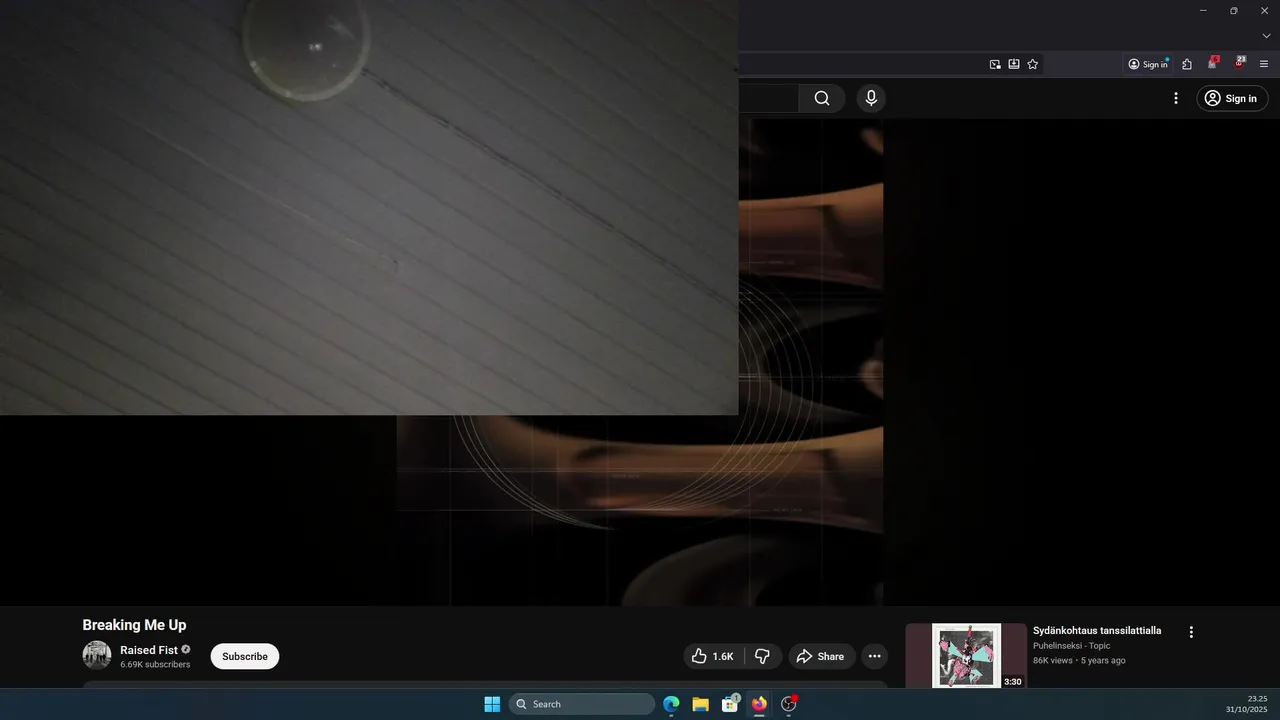1280x720 pixels.
Task: Open Firefox account Sign in toolbar button
Action: click(1148, 64)
